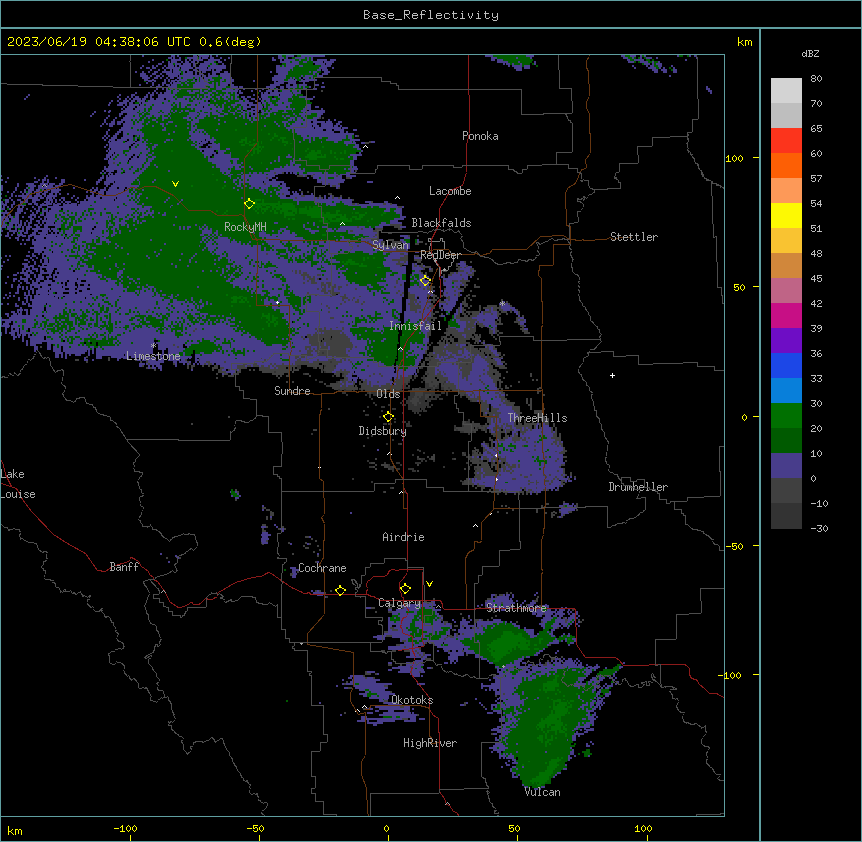862x842 pixels.
Task: Click the -100 tick on the horizontal km axis
Action: coord(125,828)
